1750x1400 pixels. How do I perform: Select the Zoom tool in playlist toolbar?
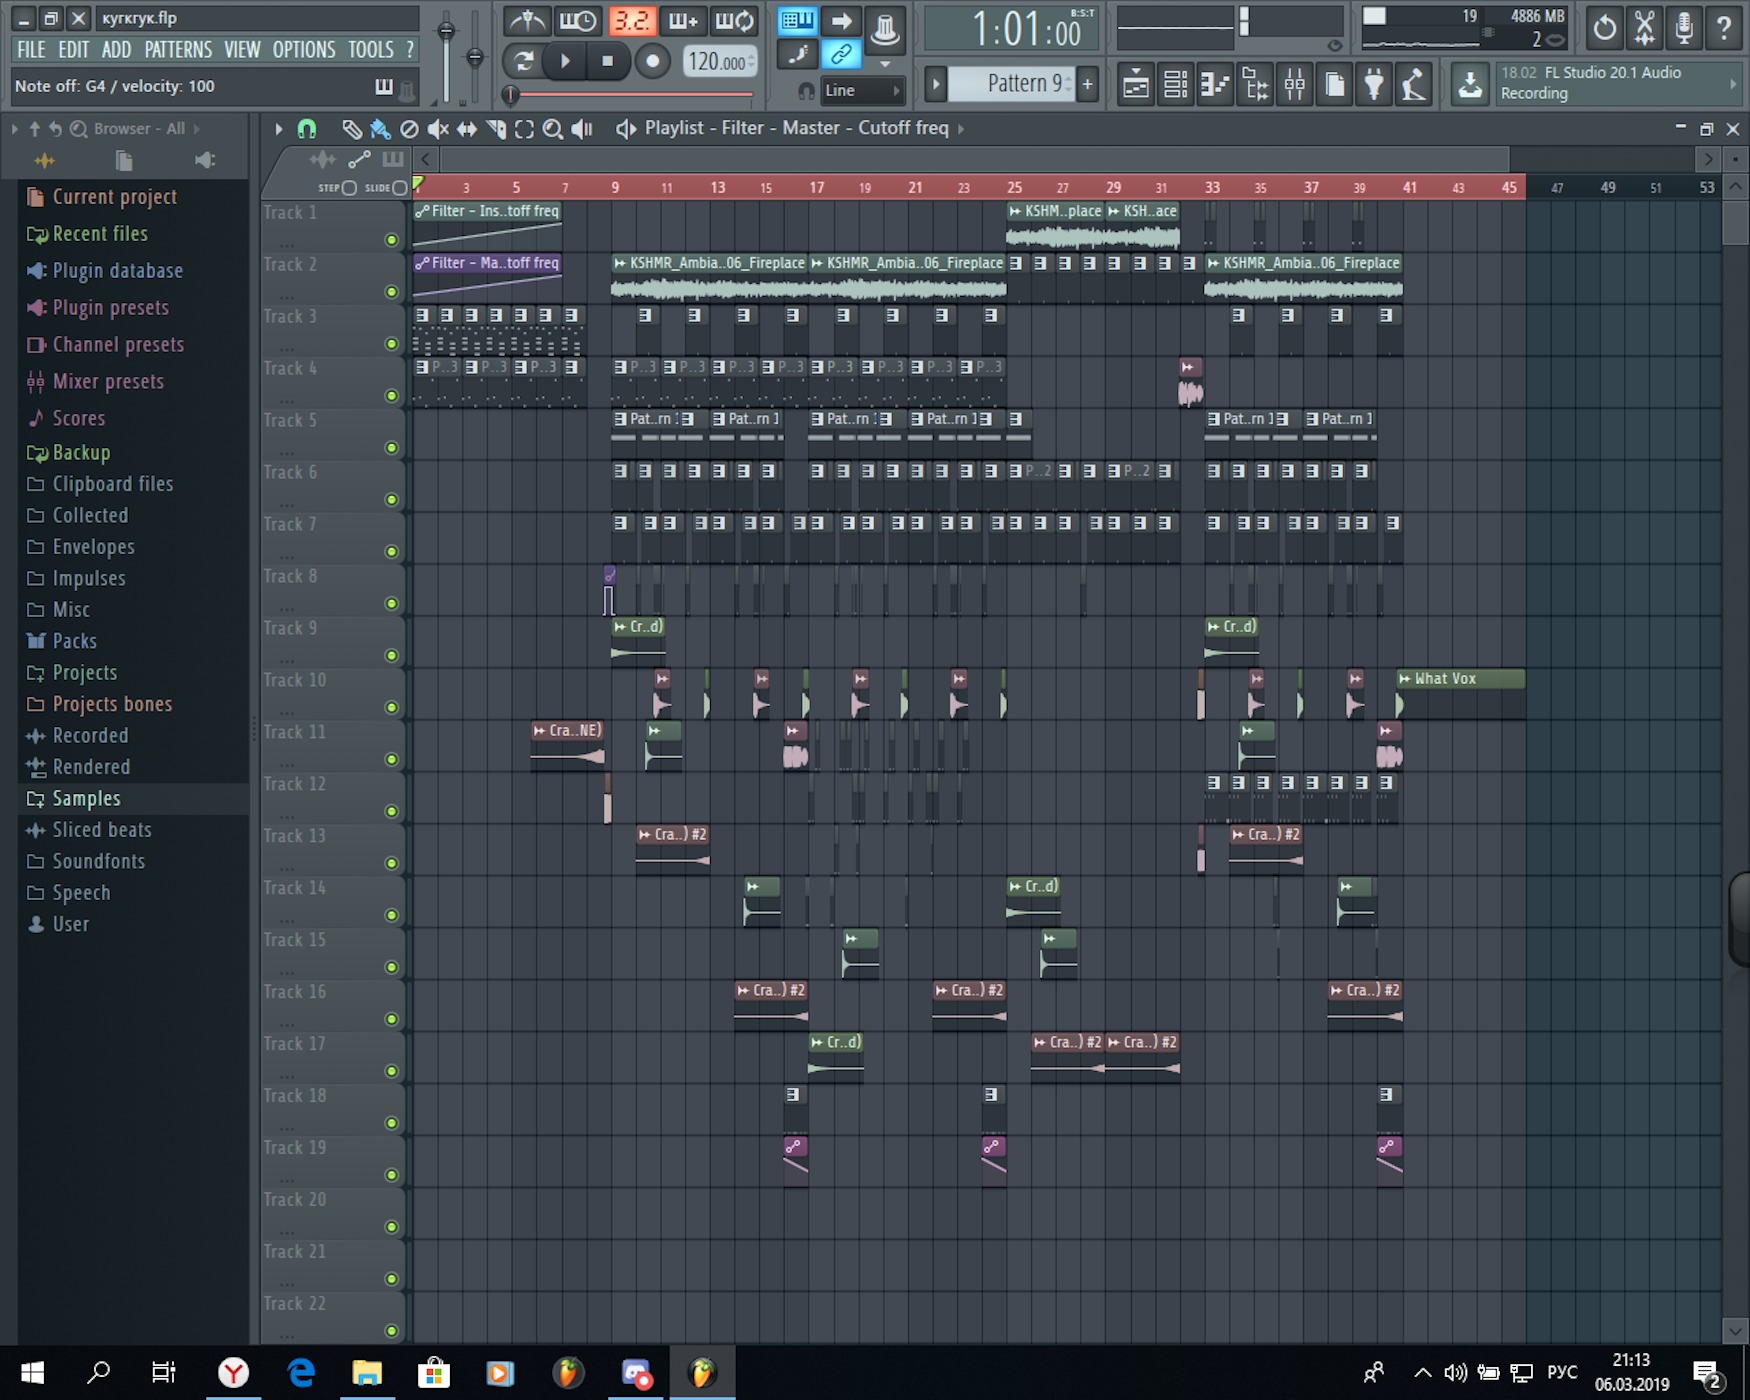[x=552, y=129]
